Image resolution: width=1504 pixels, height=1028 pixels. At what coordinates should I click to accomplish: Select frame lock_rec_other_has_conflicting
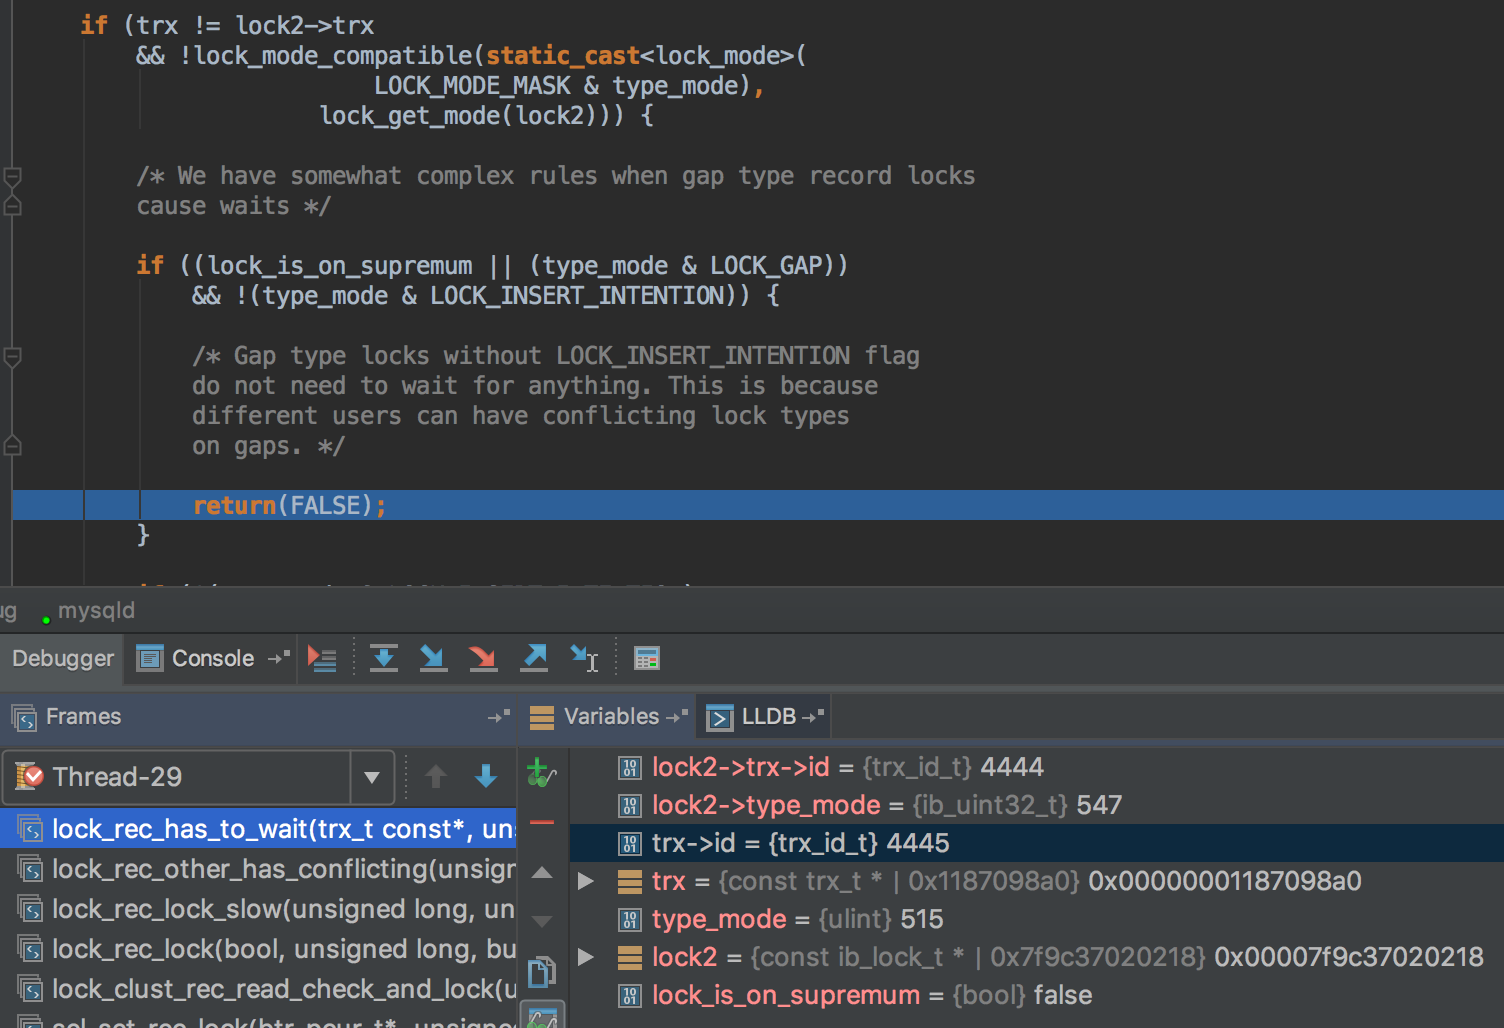258,869
